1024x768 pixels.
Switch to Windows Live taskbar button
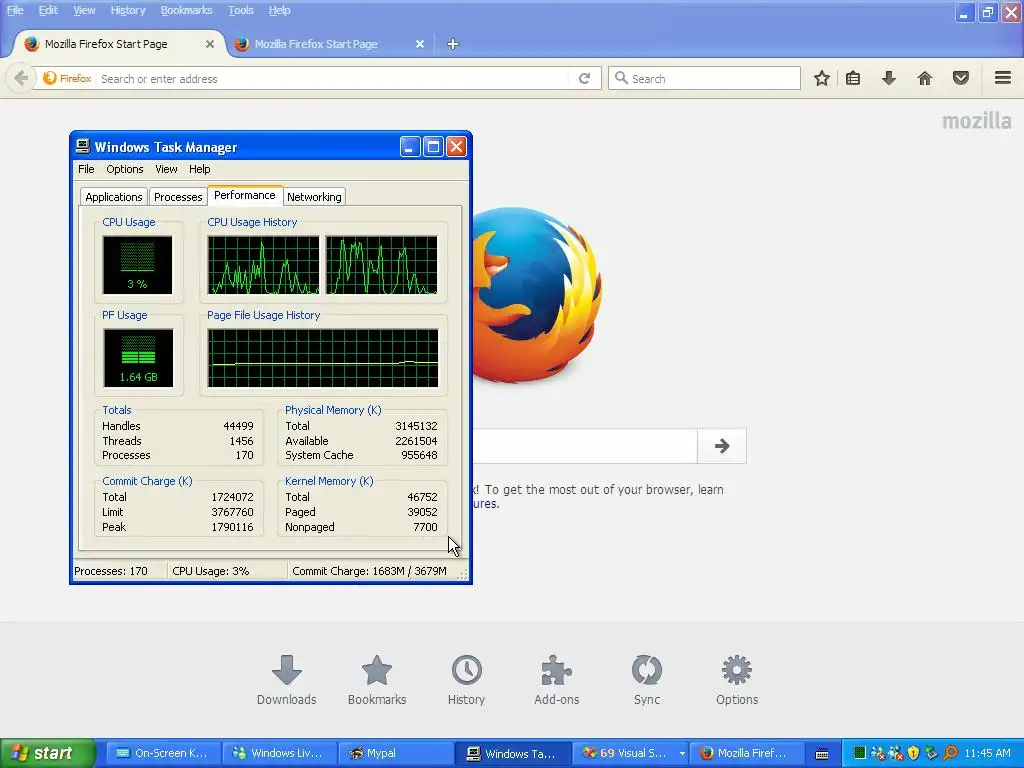pos(280,753)
